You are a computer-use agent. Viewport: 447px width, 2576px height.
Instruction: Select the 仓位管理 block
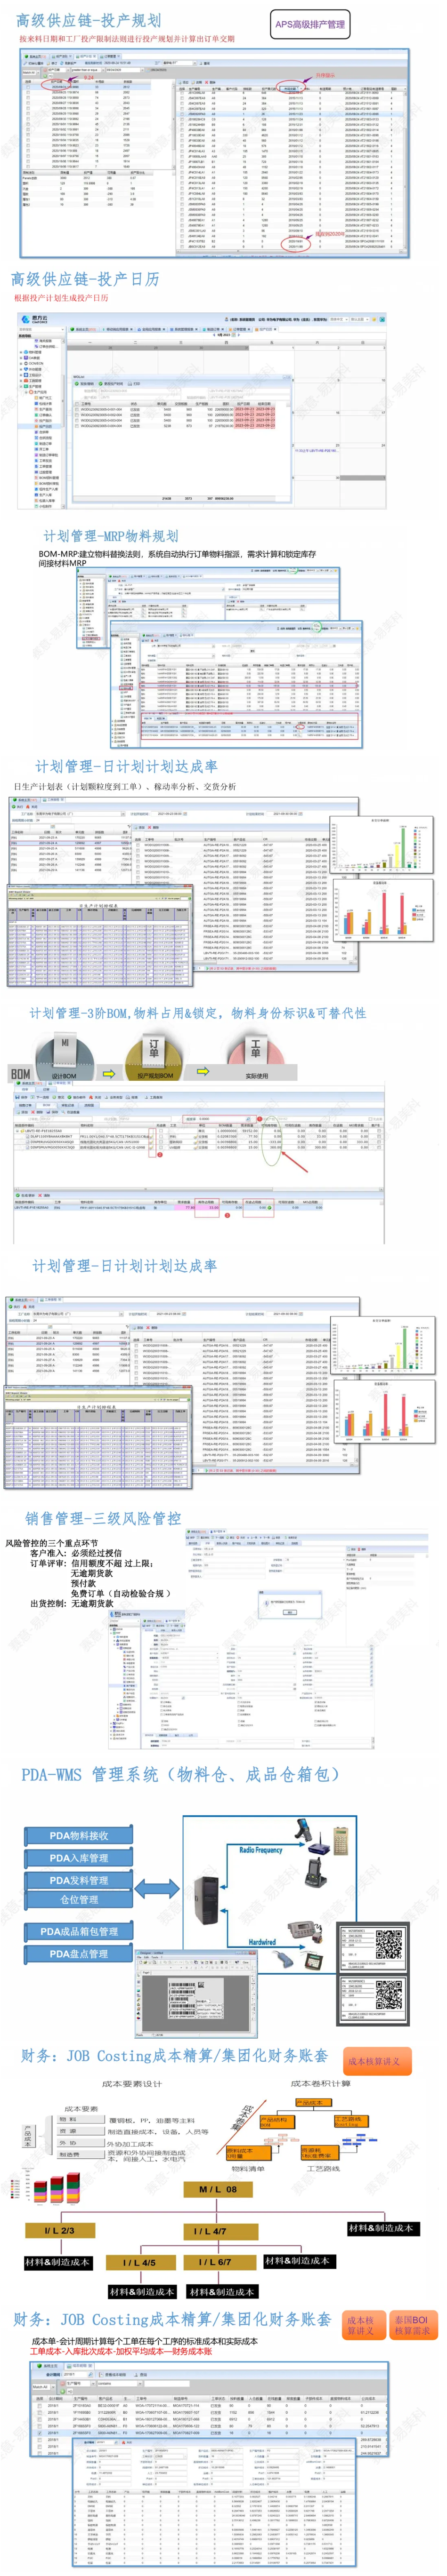point(79,1900)
